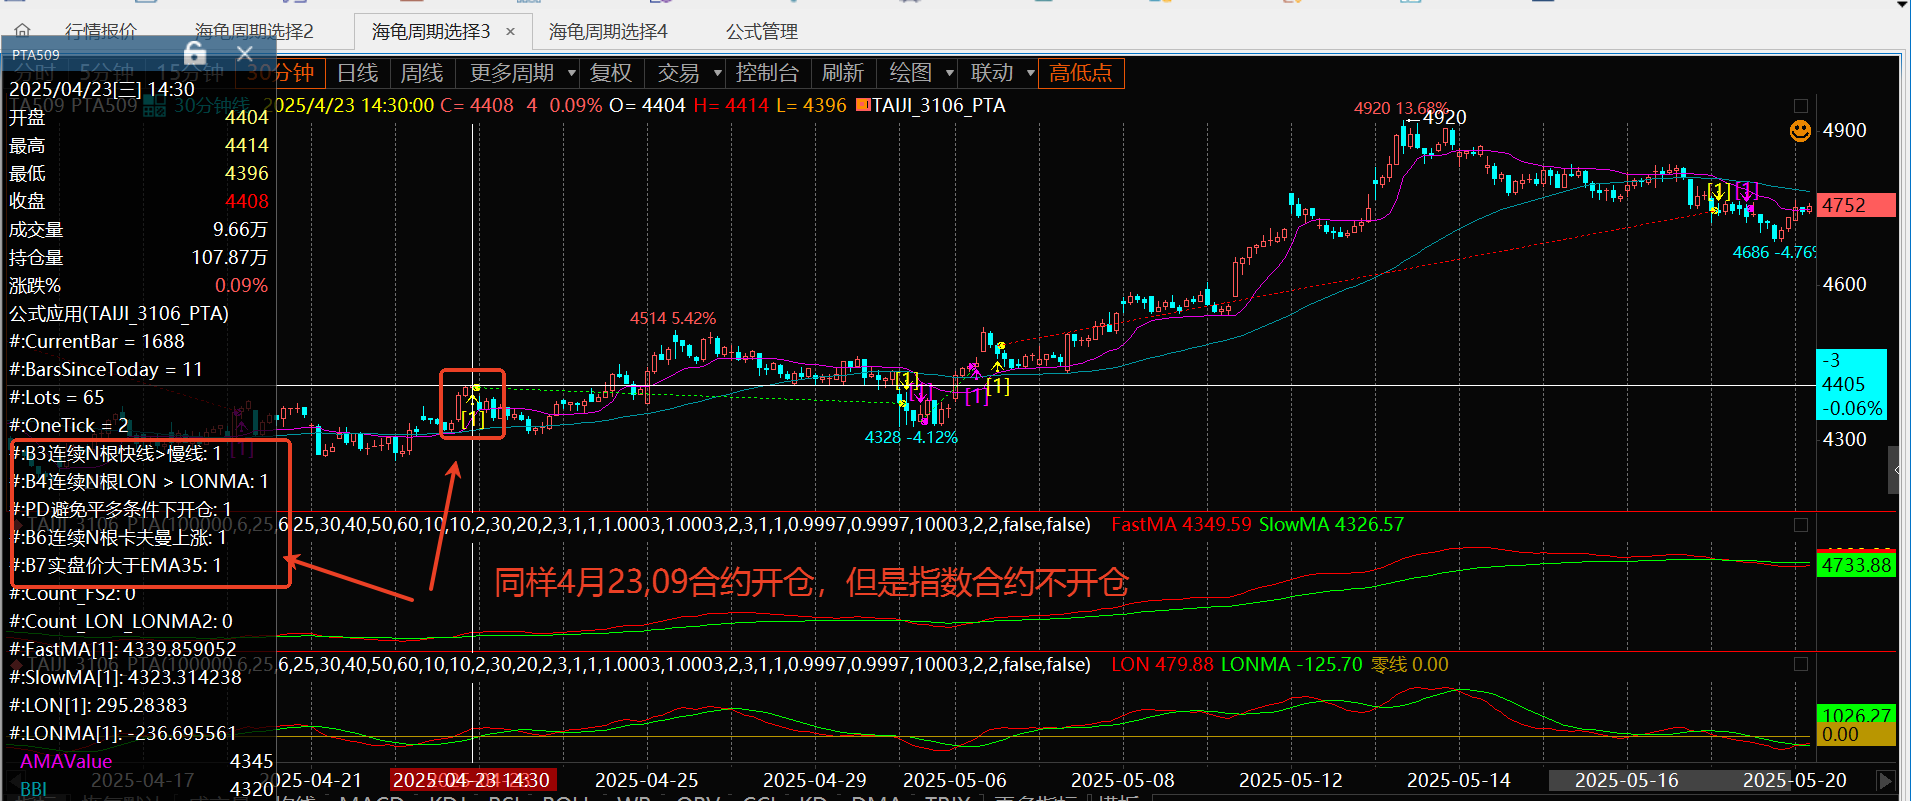Click the 零线 0.00 legend text
The width and height of the screenshot is (1911, 801).
[x=1409, y=664]
